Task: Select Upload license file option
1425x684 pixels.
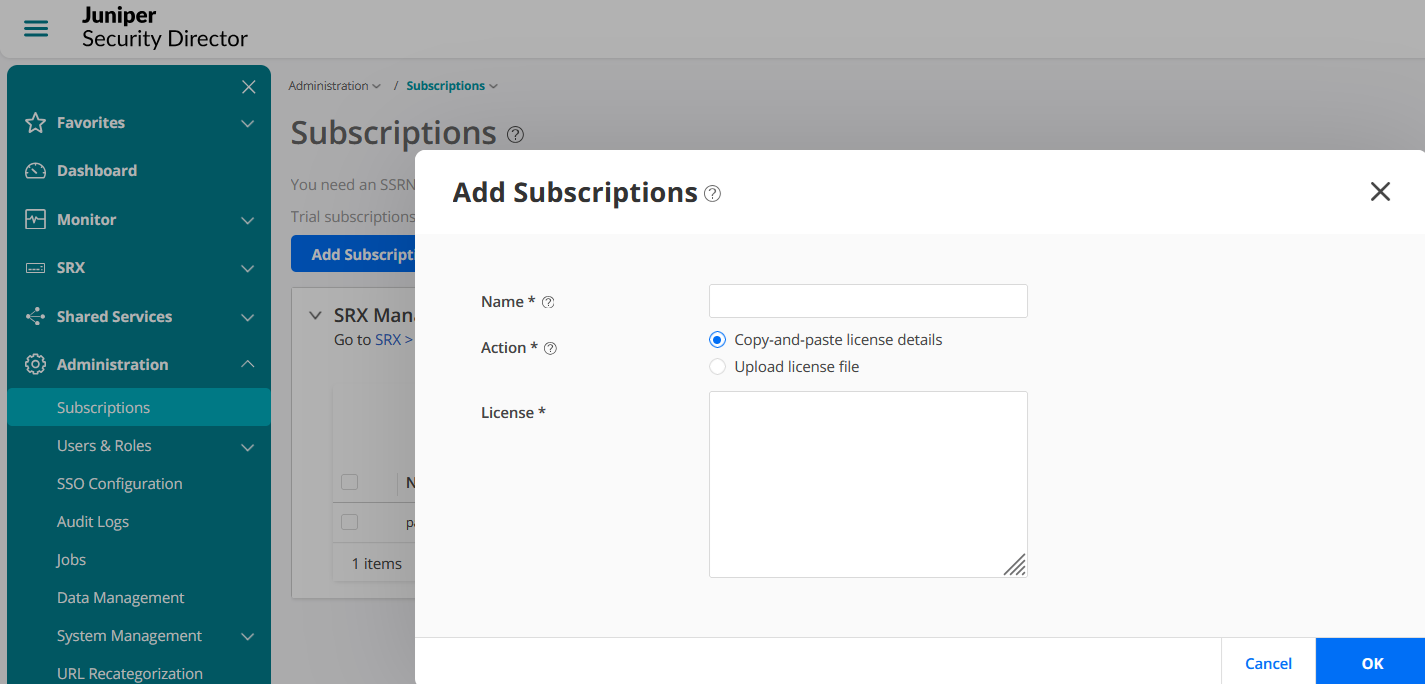Action: [x=717, y=366]
